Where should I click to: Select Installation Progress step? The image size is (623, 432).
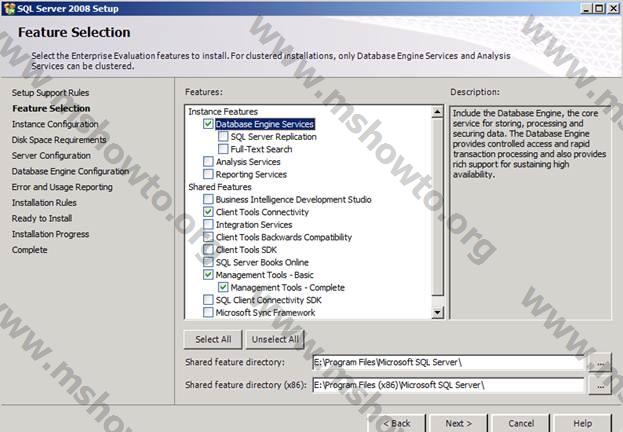coord(50,234)
